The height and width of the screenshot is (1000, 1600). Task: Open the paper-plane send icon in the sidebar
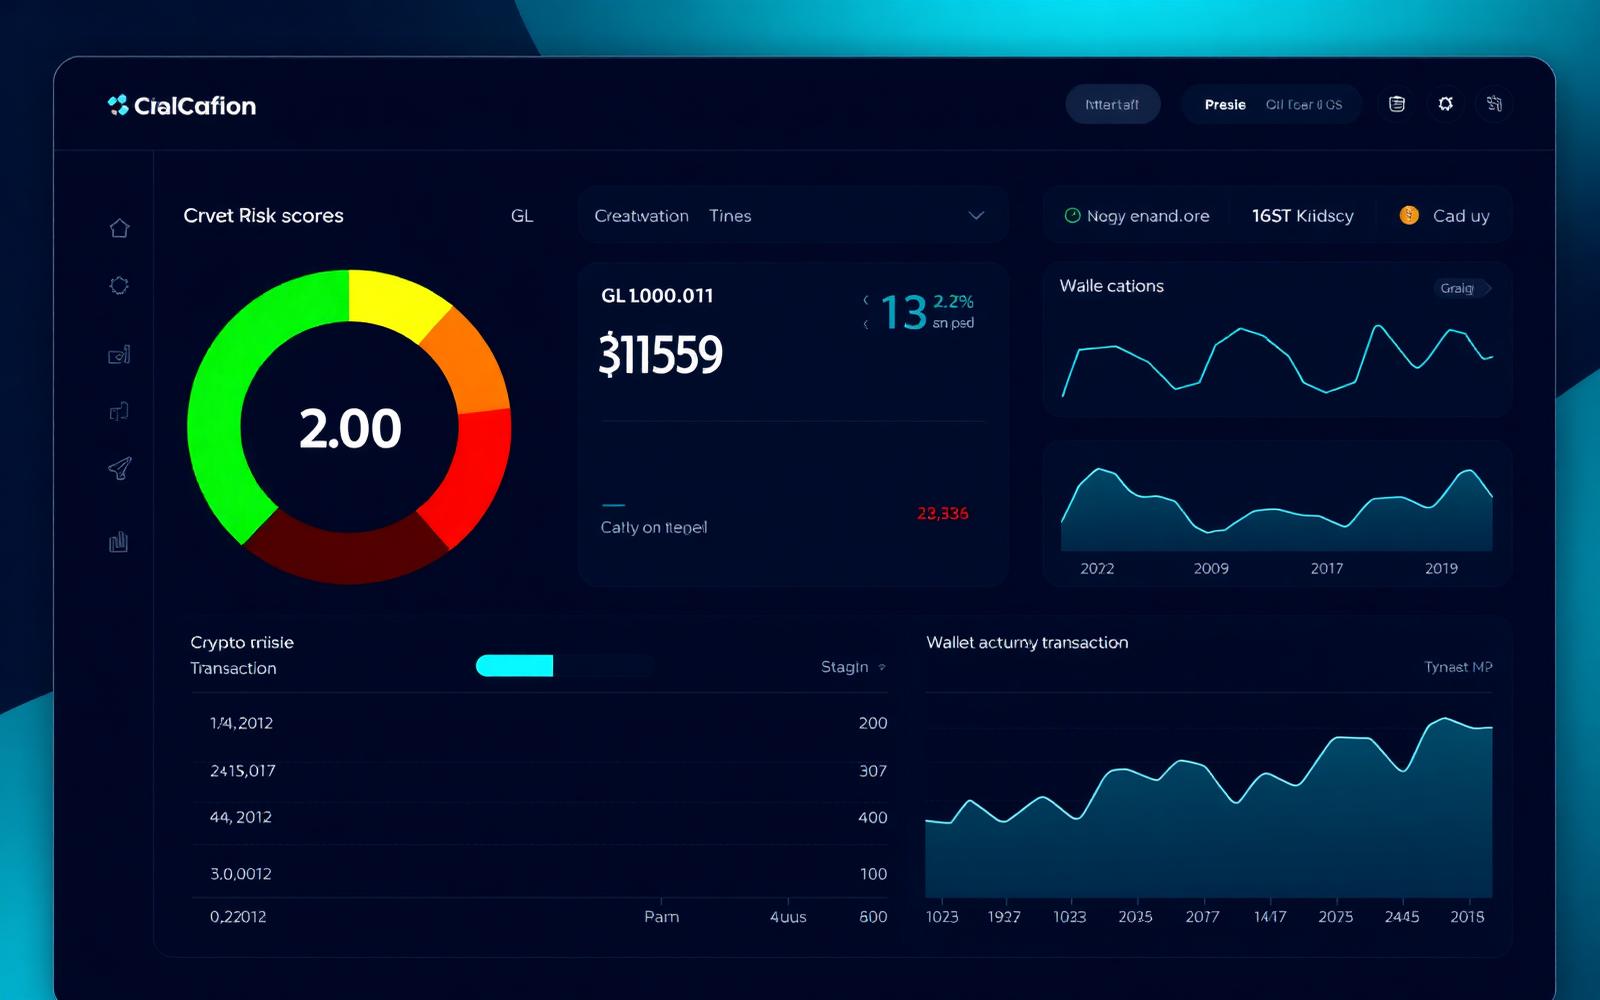pyautogui.click(x=119, y=468)
